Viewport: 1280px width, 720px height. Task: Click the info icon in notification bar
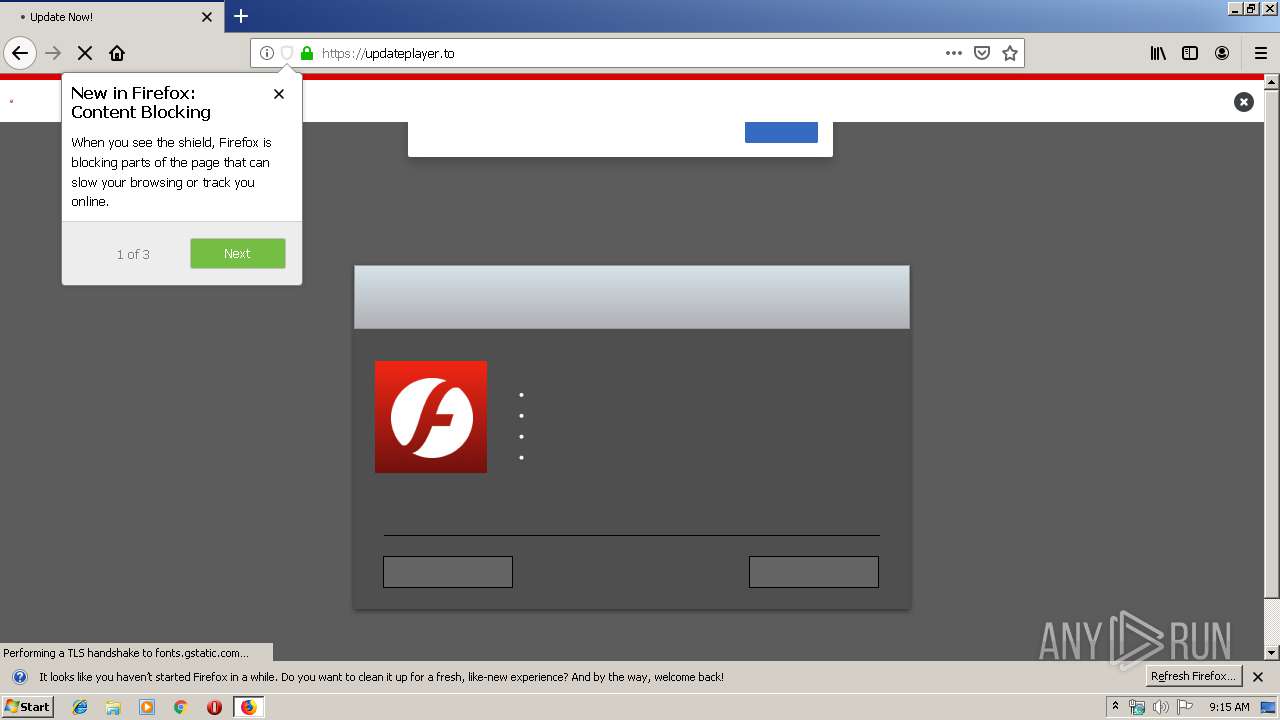(x=19, y=677)
